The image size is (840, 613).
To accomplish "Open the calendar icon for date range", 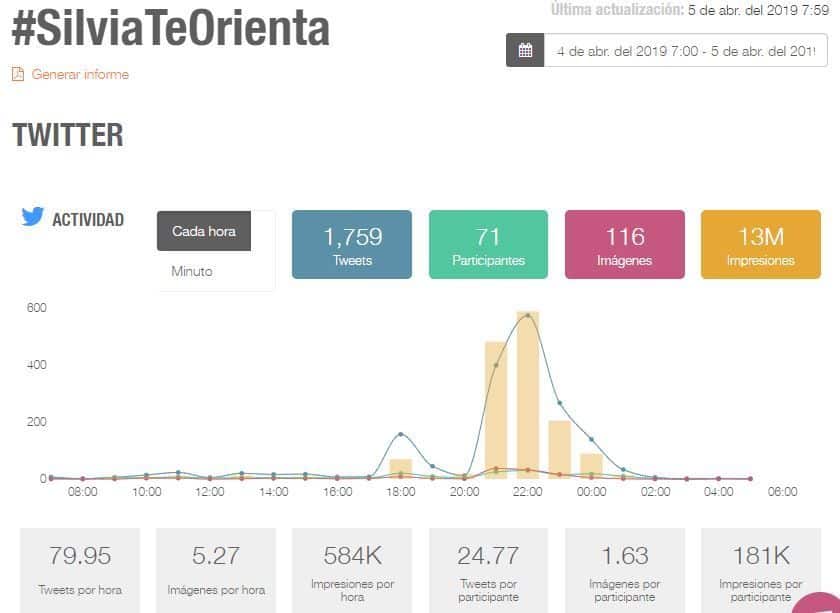I will coord(525,50).
